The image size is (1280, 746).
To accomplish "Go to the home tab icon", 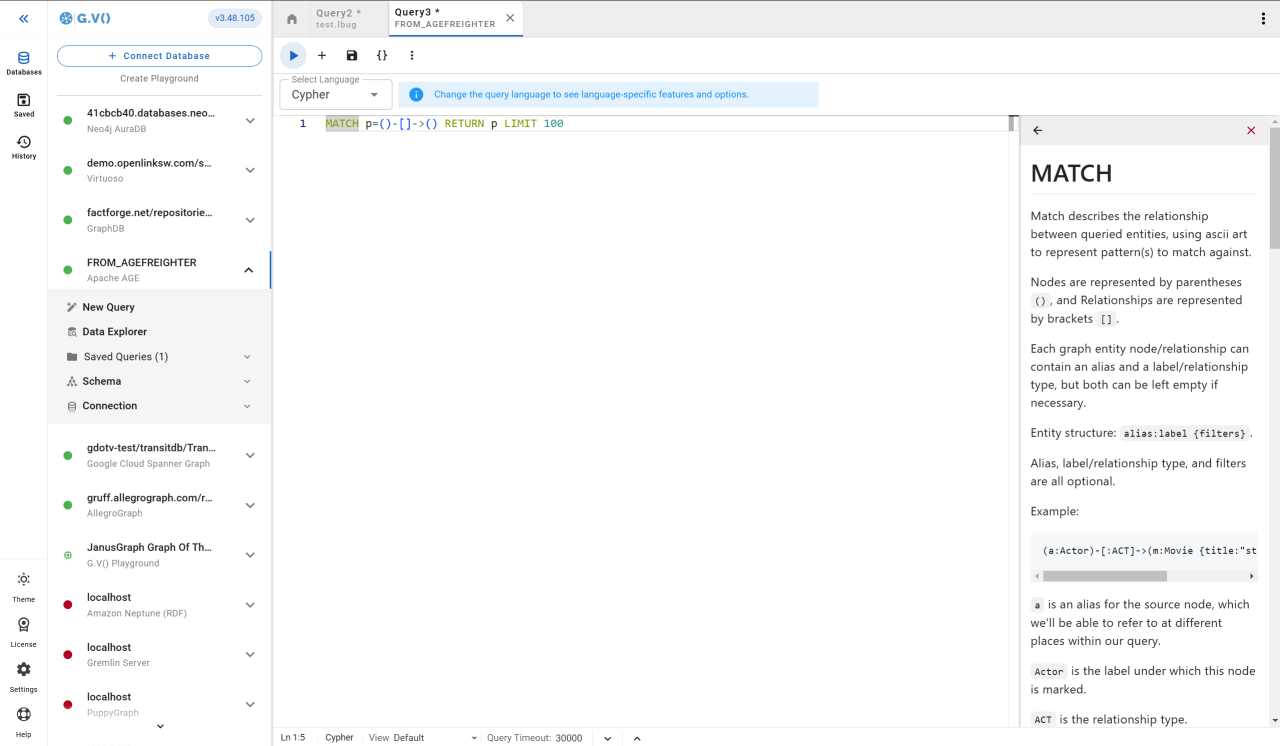I will (x=292, y=19).
